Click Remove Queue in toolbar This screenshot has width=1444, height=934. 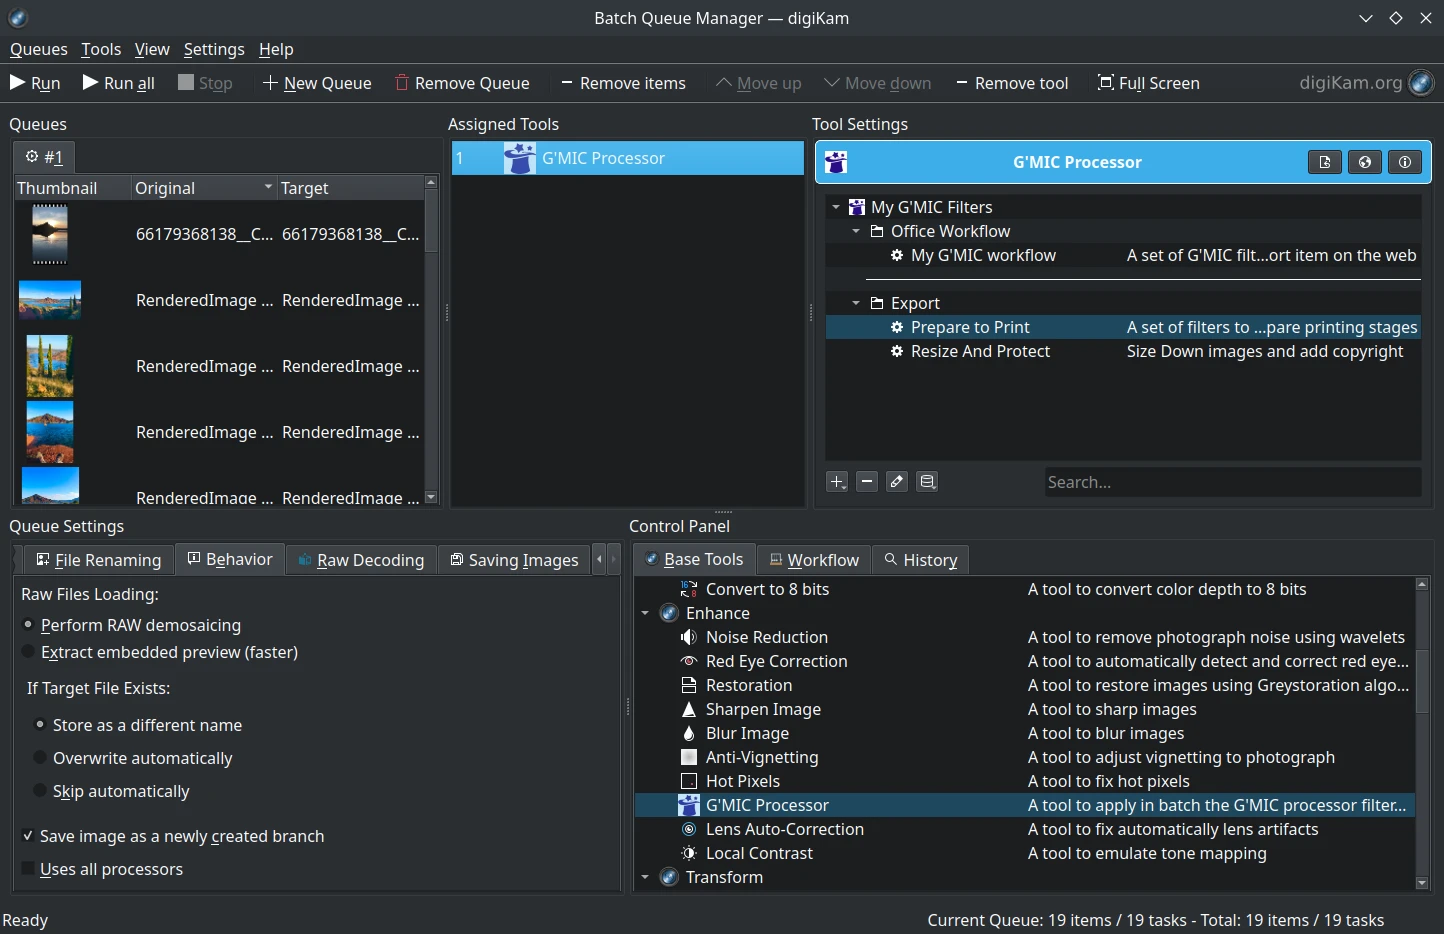pyautogui.click(x=462, y=83)
